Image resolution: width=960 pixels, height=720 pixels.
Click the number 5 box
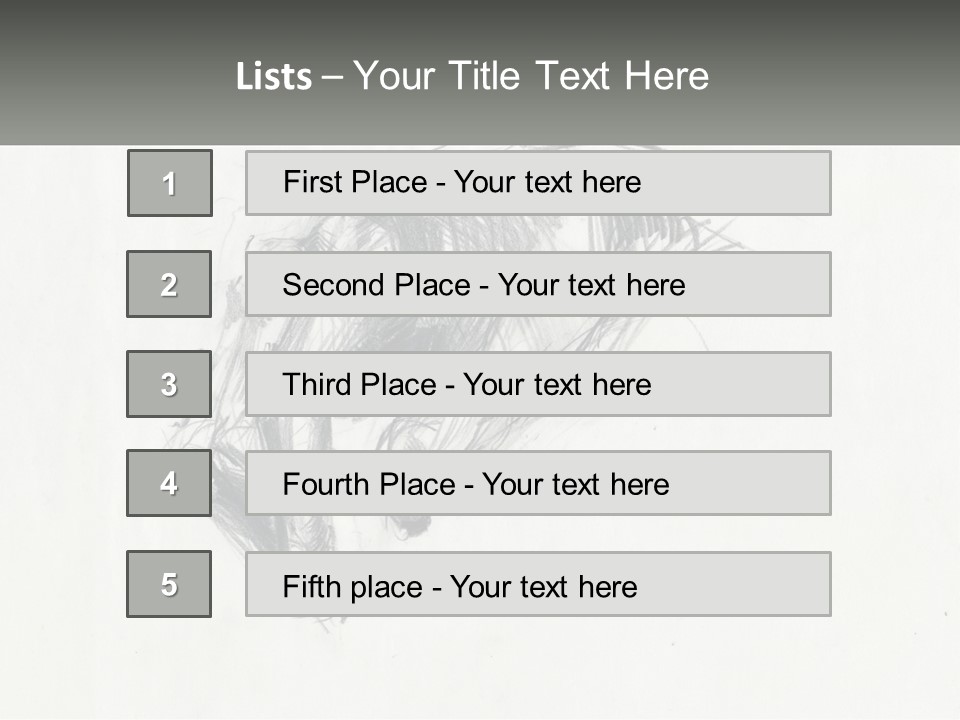169,584
